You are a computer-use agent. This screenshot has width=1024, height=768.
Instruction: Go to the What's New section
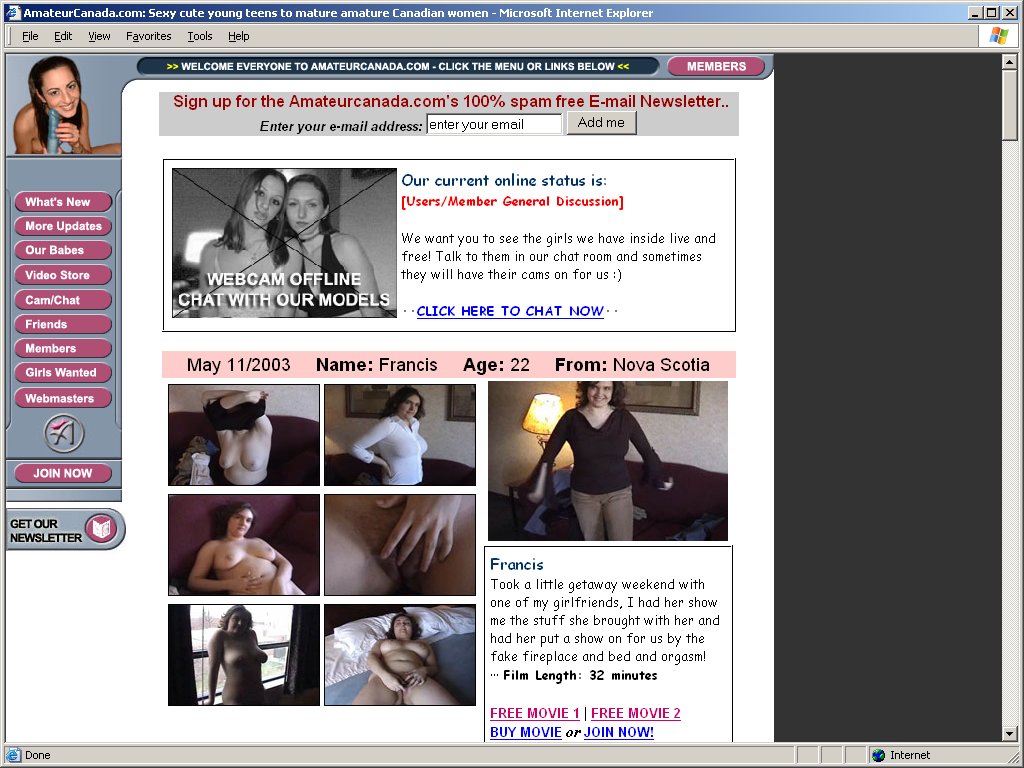pos(63,202)
